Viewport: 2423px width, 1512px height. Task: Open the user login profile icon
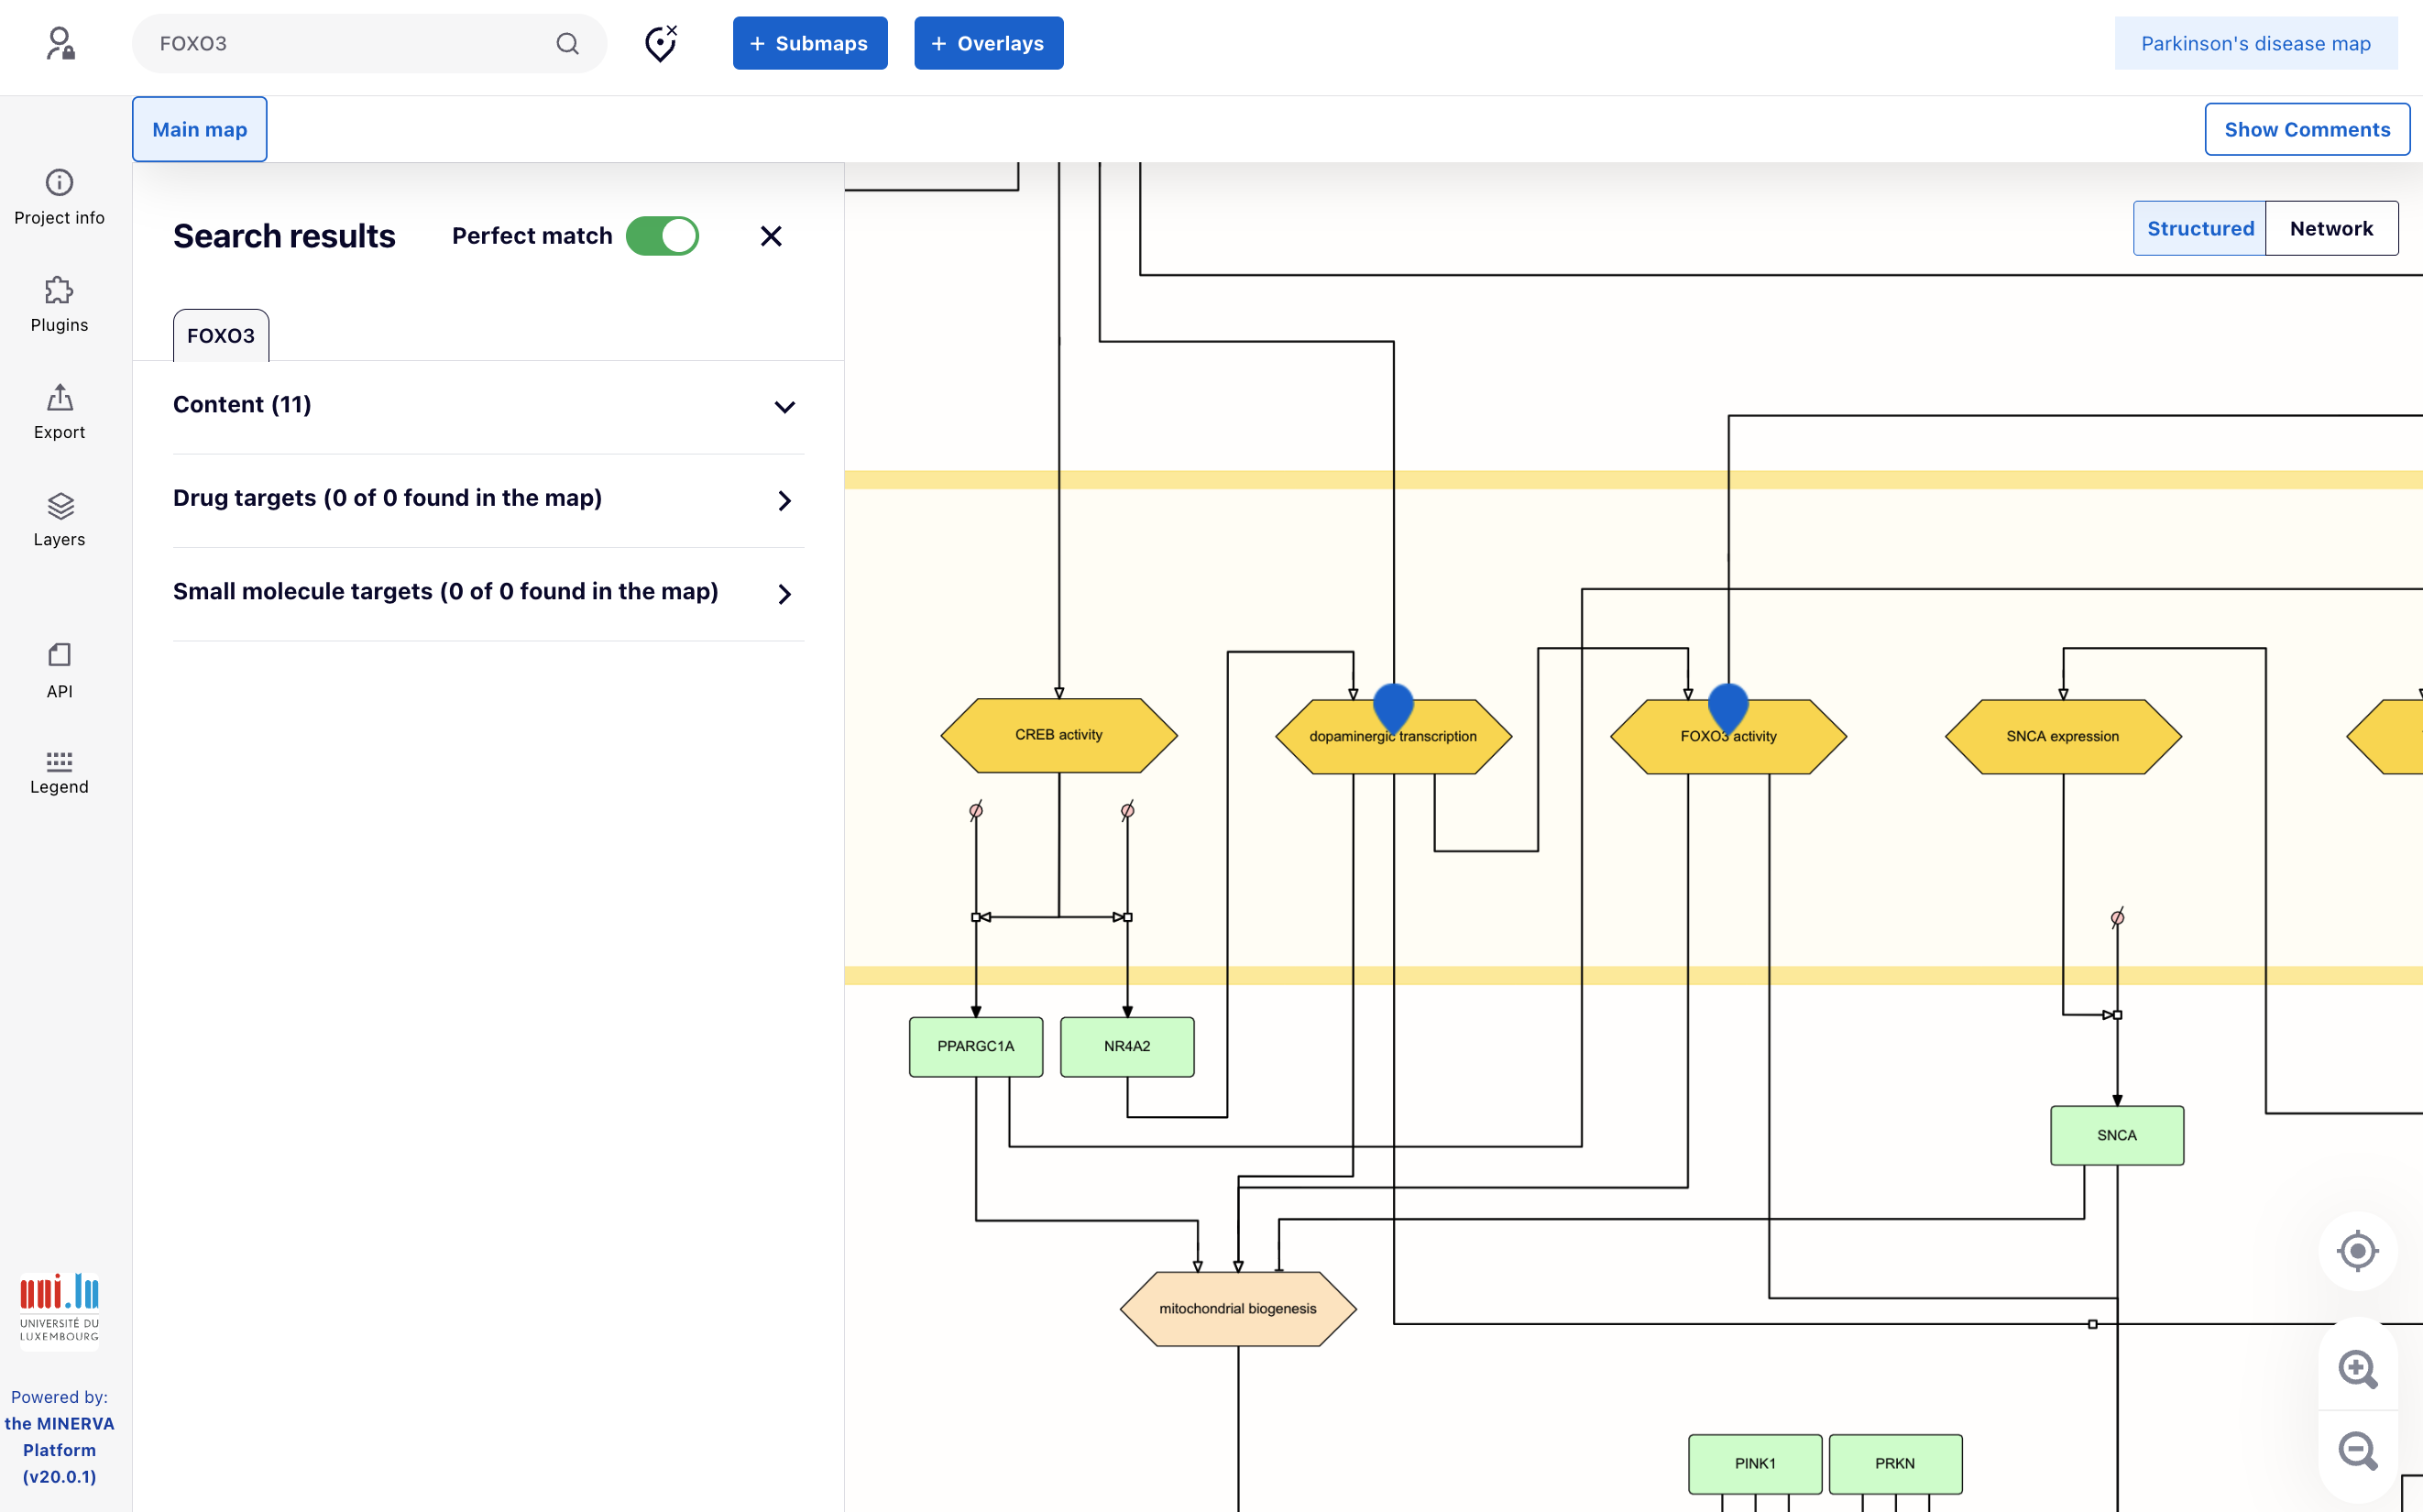tap(60, 43)
